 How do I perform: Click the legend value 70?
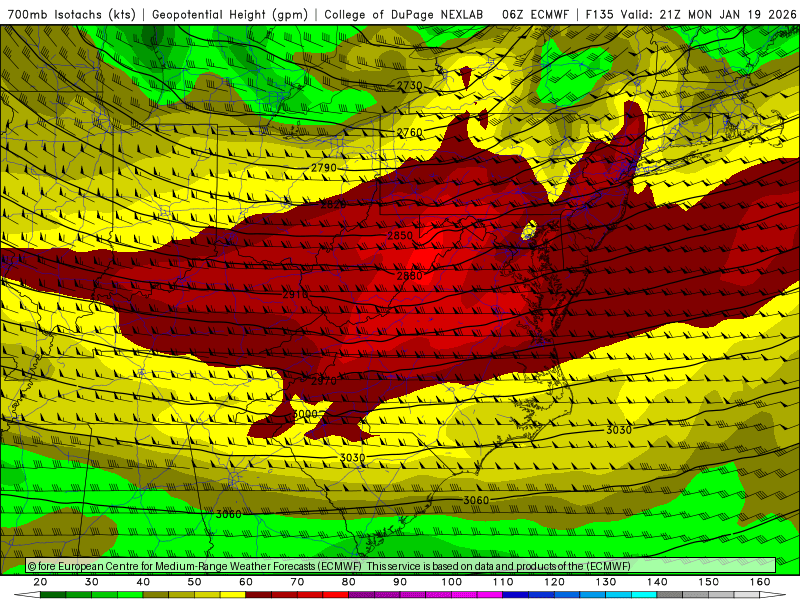297,582
